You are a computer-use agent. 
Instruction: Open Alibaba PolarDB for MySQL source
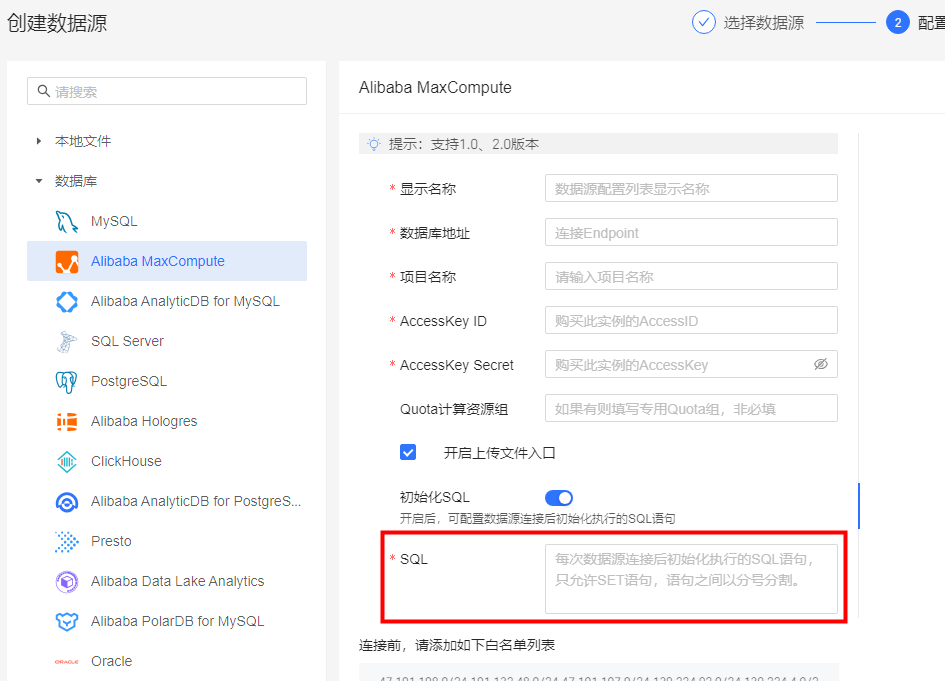(x=177, y=621)
